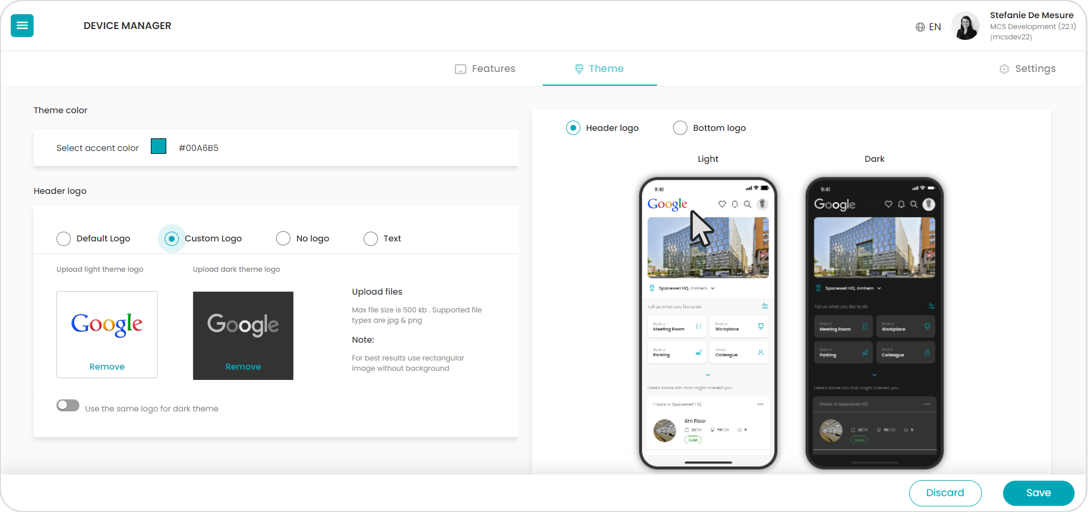Screen dimensions: 1088x512
Task: Tap the bell icon in Dark preview
Action: (x=901, y=204)
